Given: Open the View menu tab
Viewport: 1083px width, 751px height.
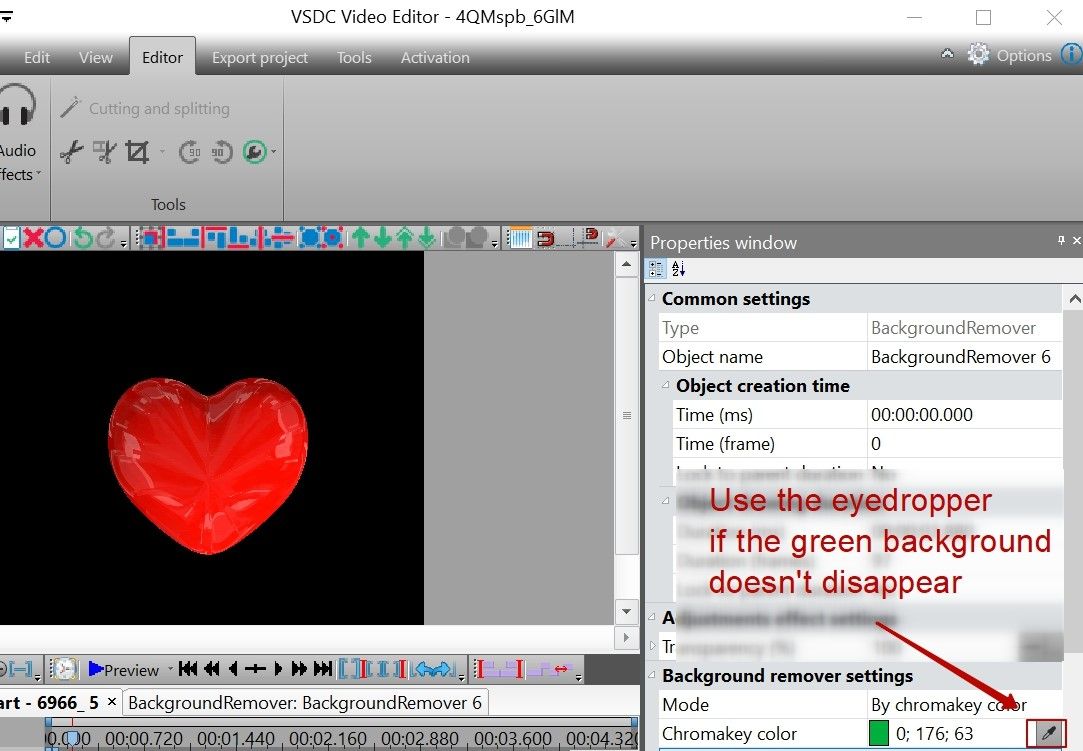Looking at the screenshot, I should (95, 57).
